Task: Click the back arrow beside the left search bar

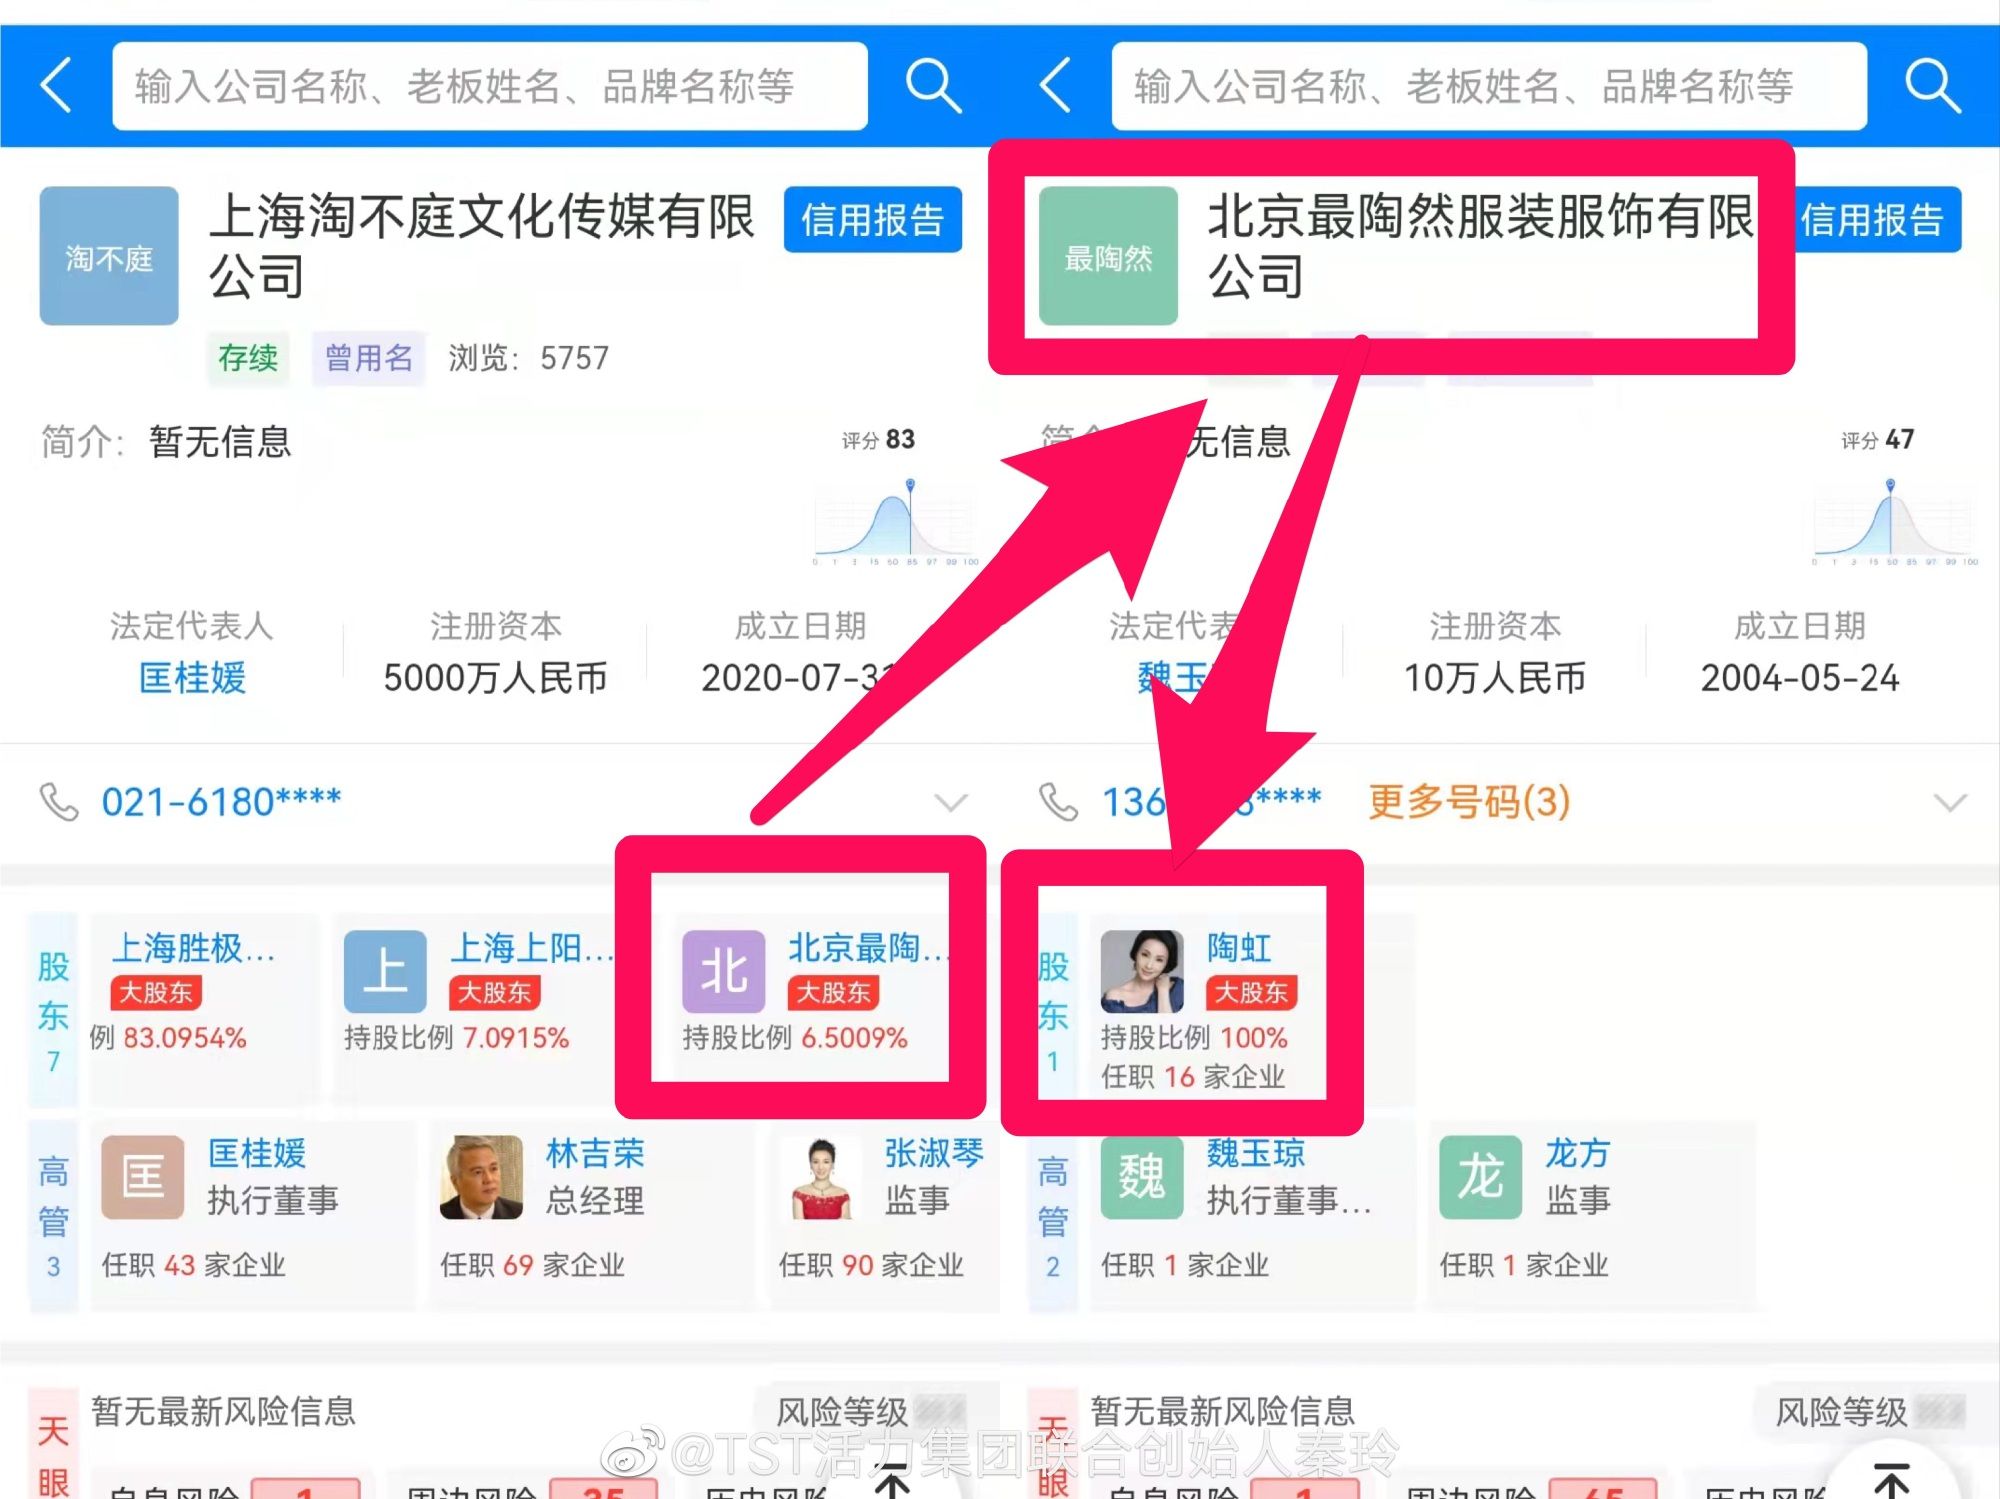Action: click(57, 86)
